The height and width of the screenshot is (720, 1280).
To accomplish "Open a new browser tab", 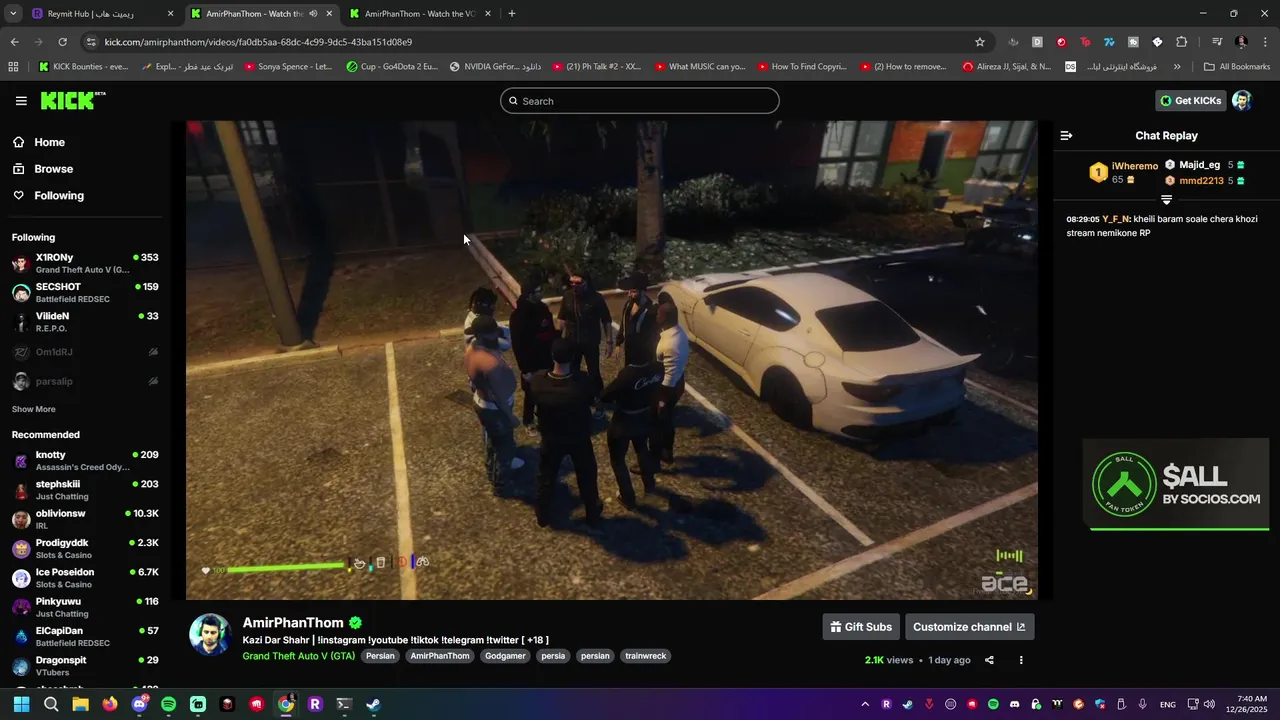I will [512, 14].
